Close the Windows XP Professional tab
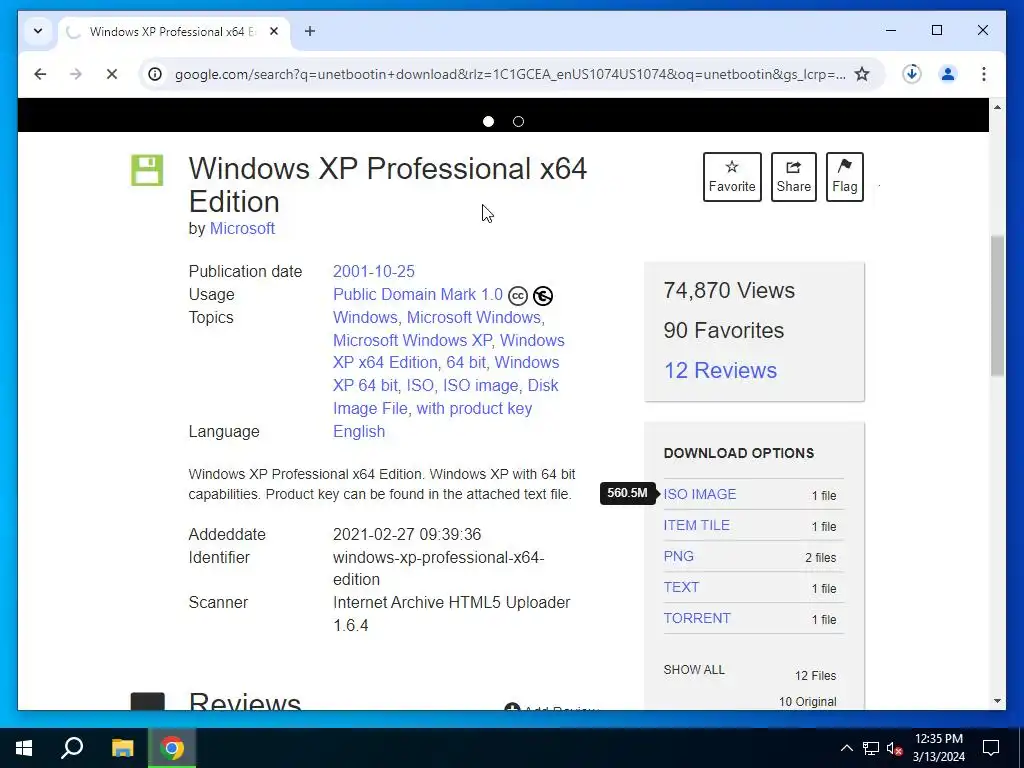 (x=274, y=31)
